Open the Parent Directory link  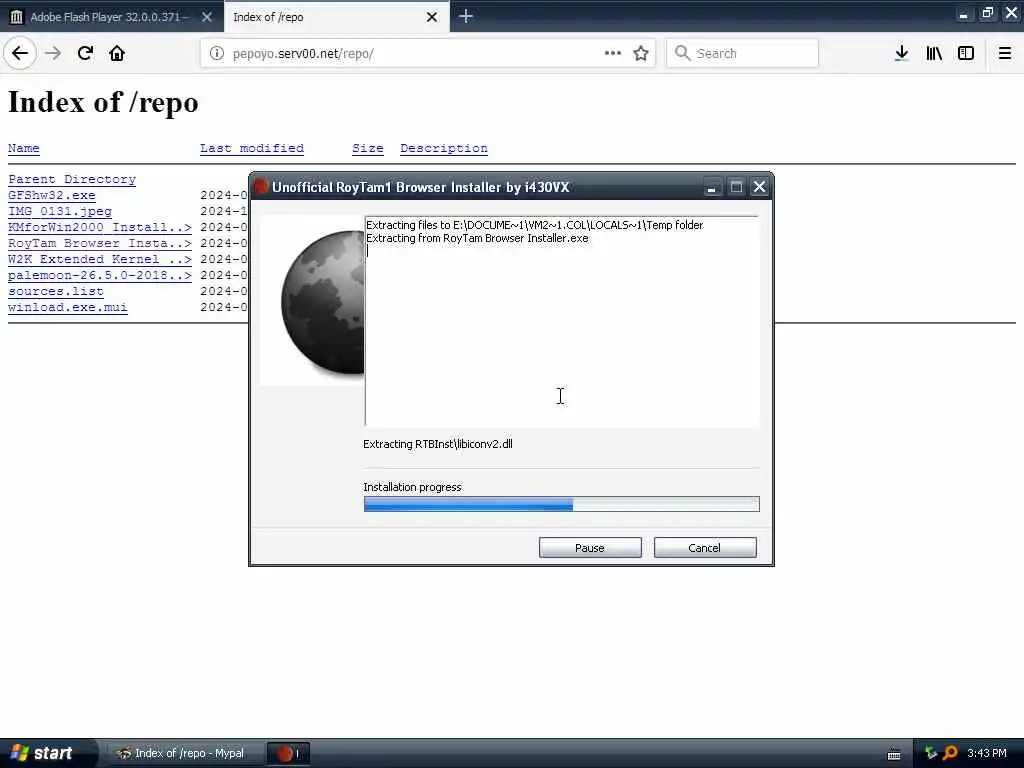pos(72,179)
